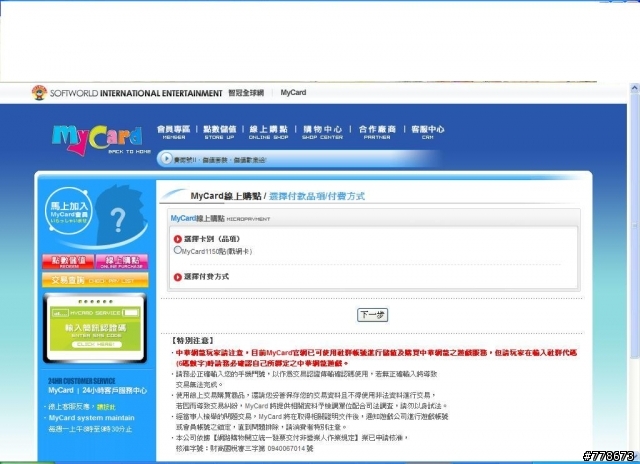Click the red arrow icon beside 選擇卡別
The width and height of the screenshot is (640, 464).
pos(178,239)
